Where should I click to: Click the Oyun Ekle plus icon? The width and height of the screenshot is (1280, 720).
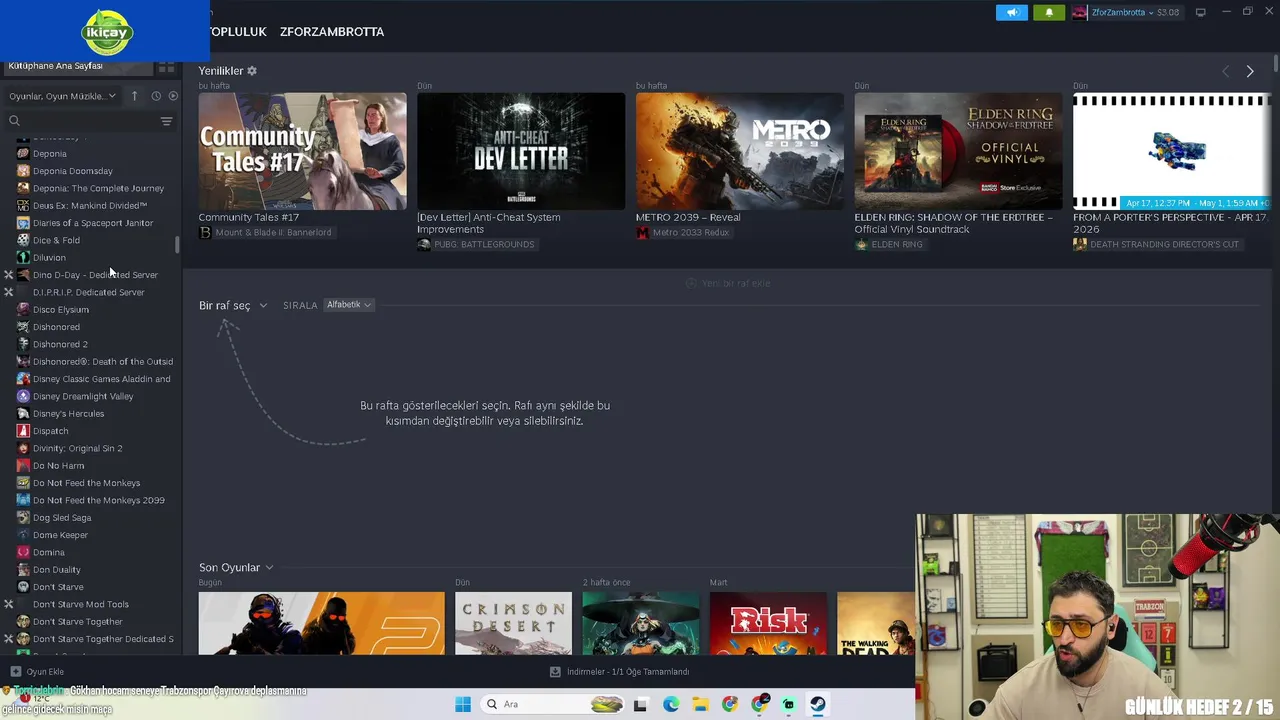coord(15,672)
